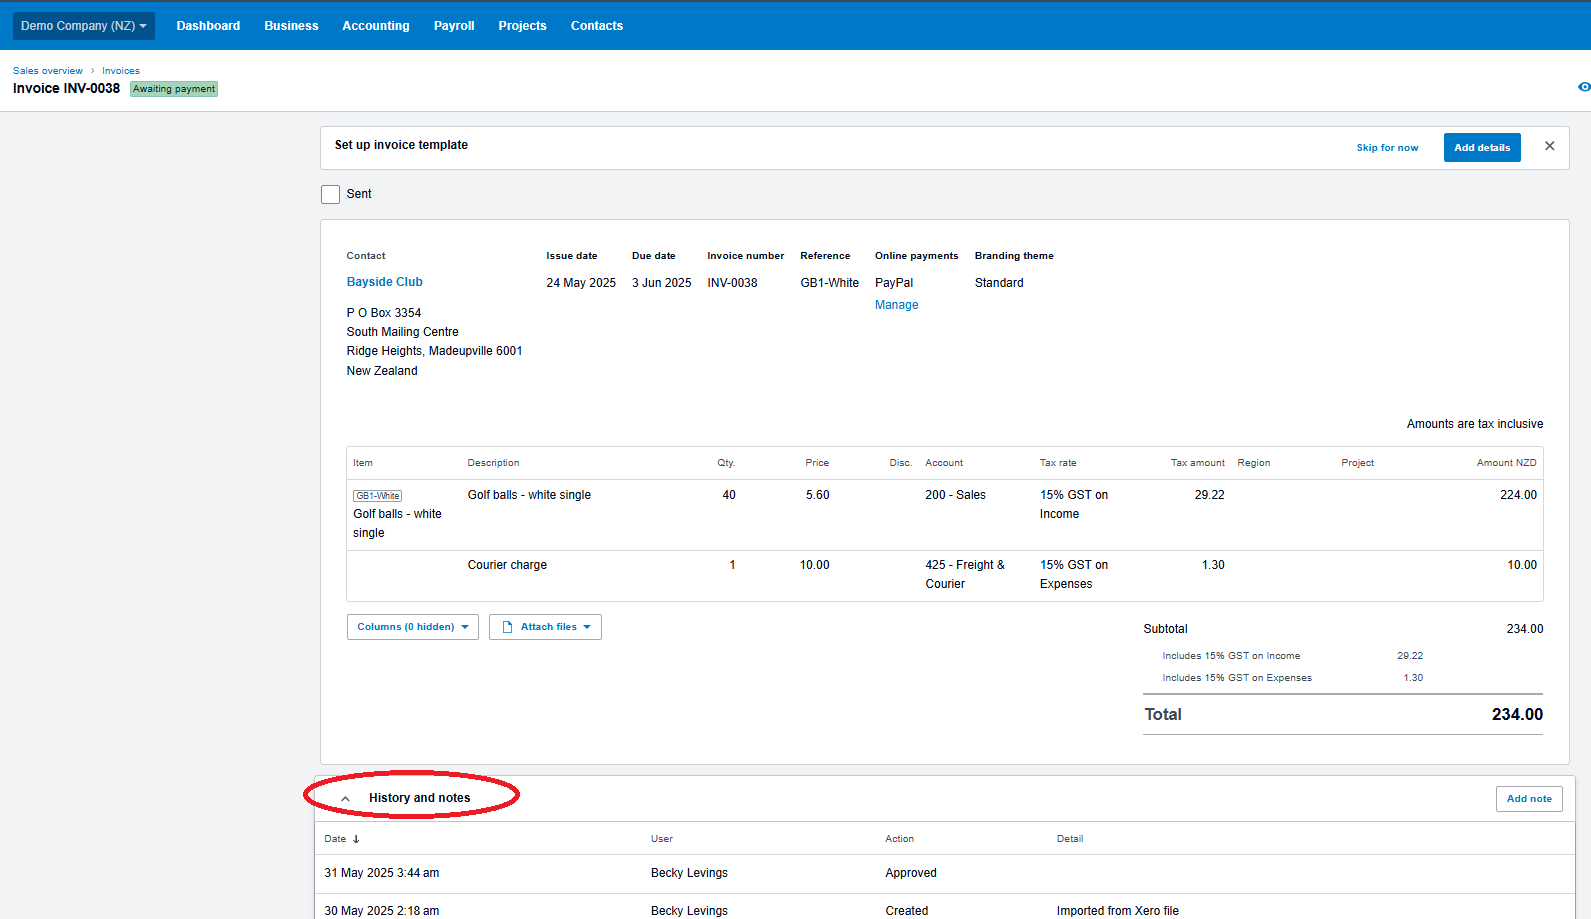1591x919 pixels.
Task: Click the Approved history action entry
Action: pos(911,873)
